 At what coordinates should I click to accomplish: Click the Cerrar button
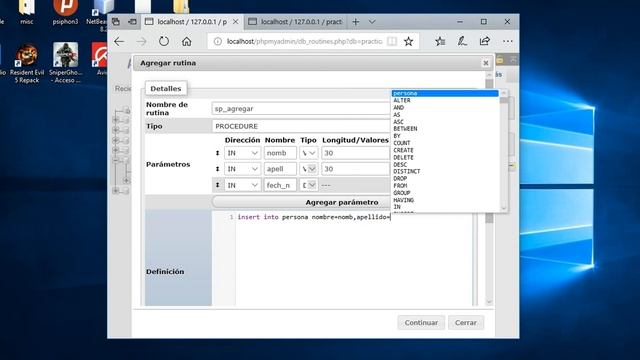click(466, 322)
